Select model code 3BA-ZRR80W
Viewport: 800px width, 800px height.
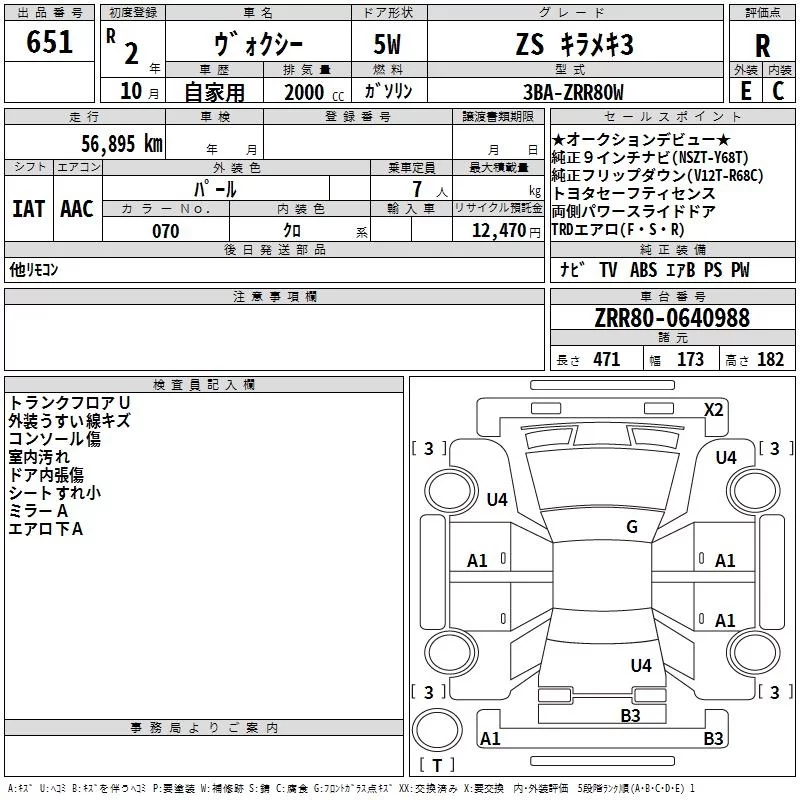point(573,92)
